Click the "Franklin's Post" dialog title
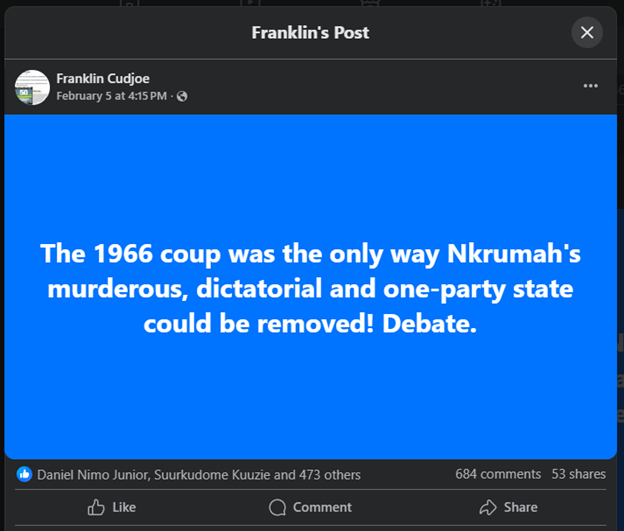This screenshot has width=624, height=531. click(310, 33)
